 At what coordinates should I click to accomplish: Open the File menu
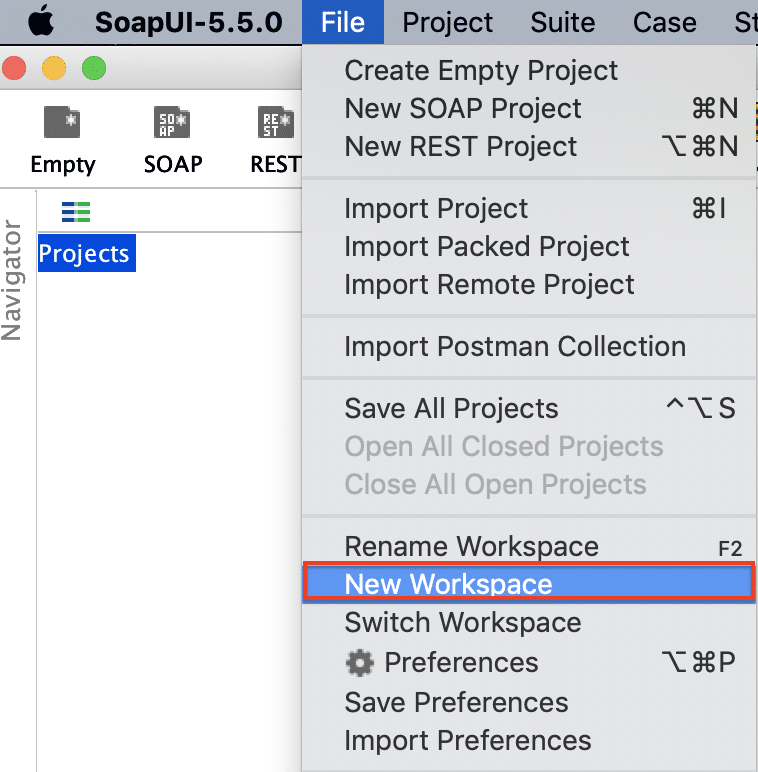(343, 22)
